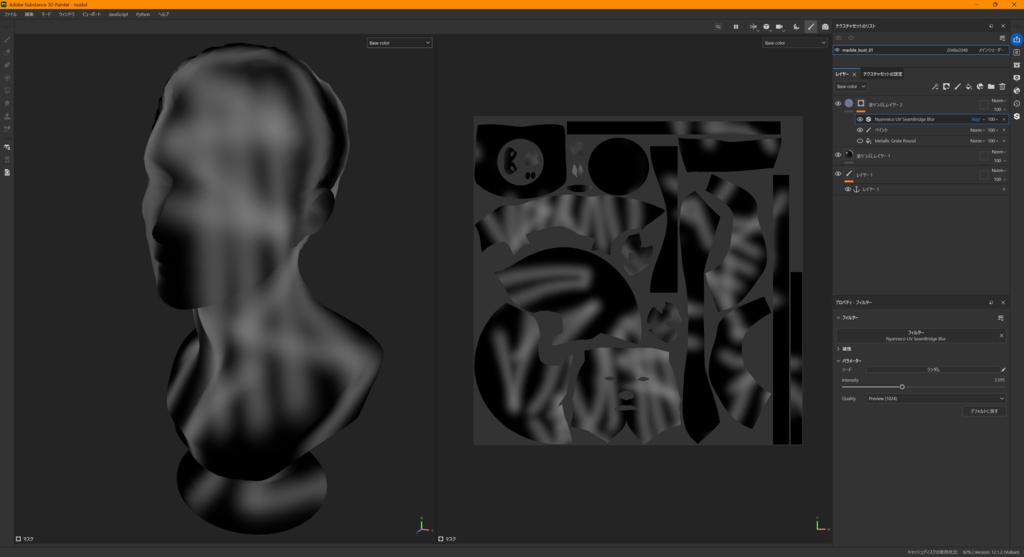Open the Base color channel dropdown in Layers
Screen dimensions: 1024x557
(851, 86)
